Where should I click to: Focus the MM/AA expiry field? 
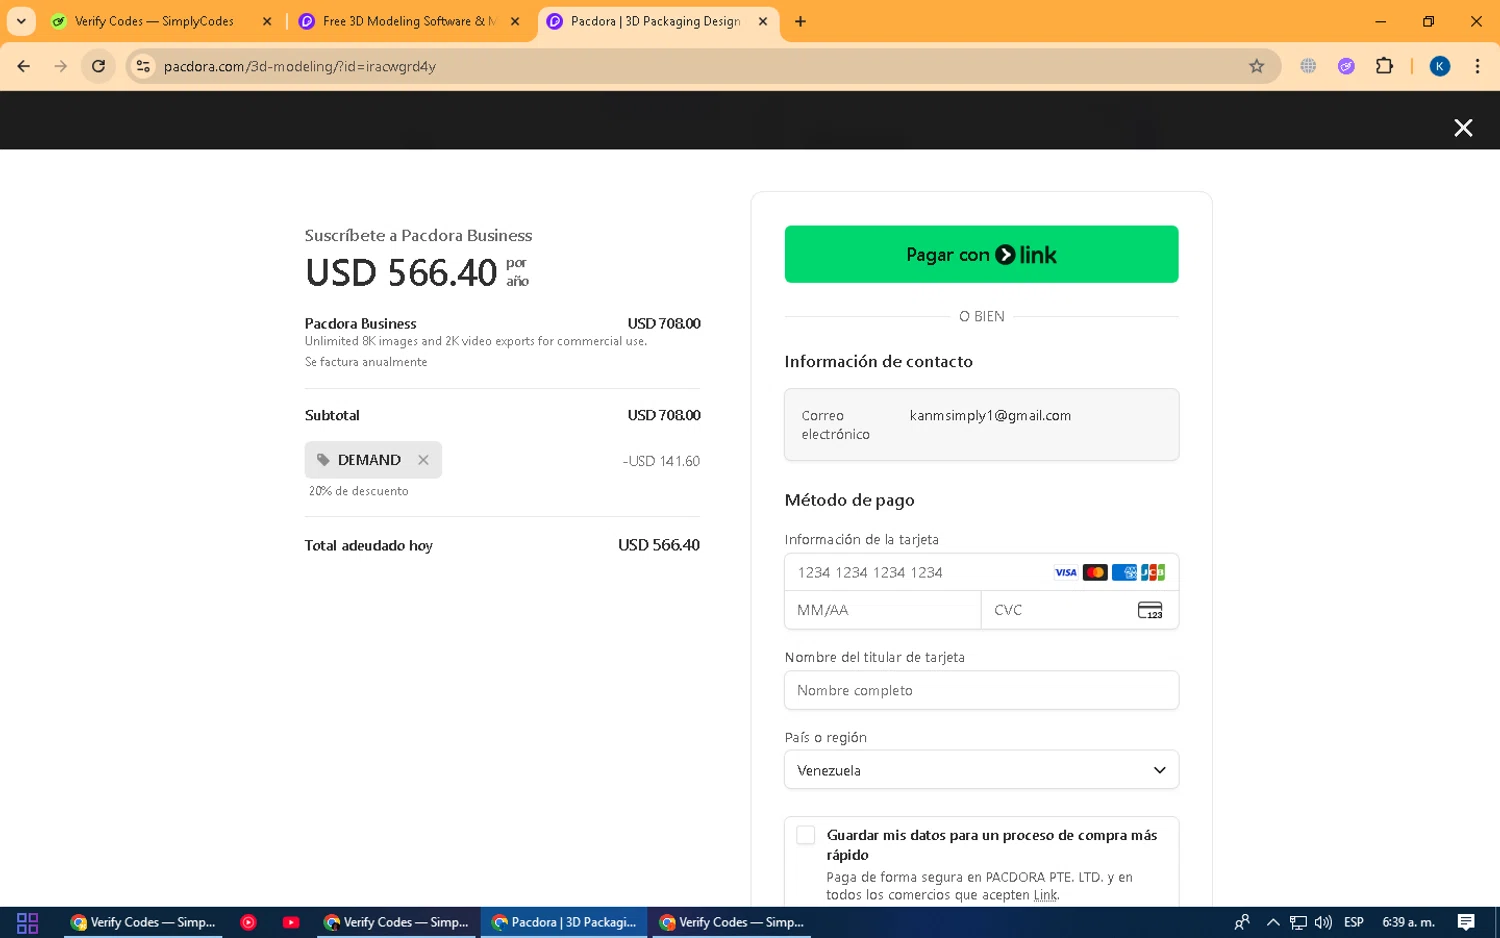(882, 610)
